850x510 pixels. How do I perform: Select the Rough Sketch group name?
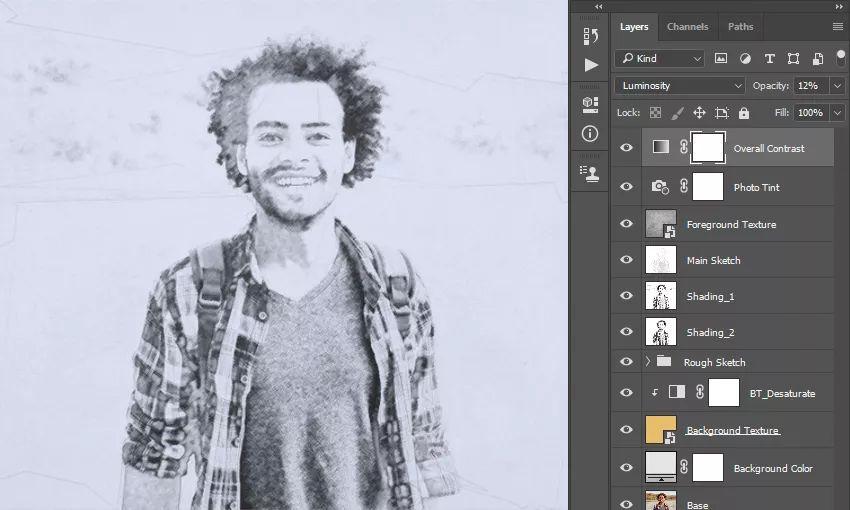714,362
